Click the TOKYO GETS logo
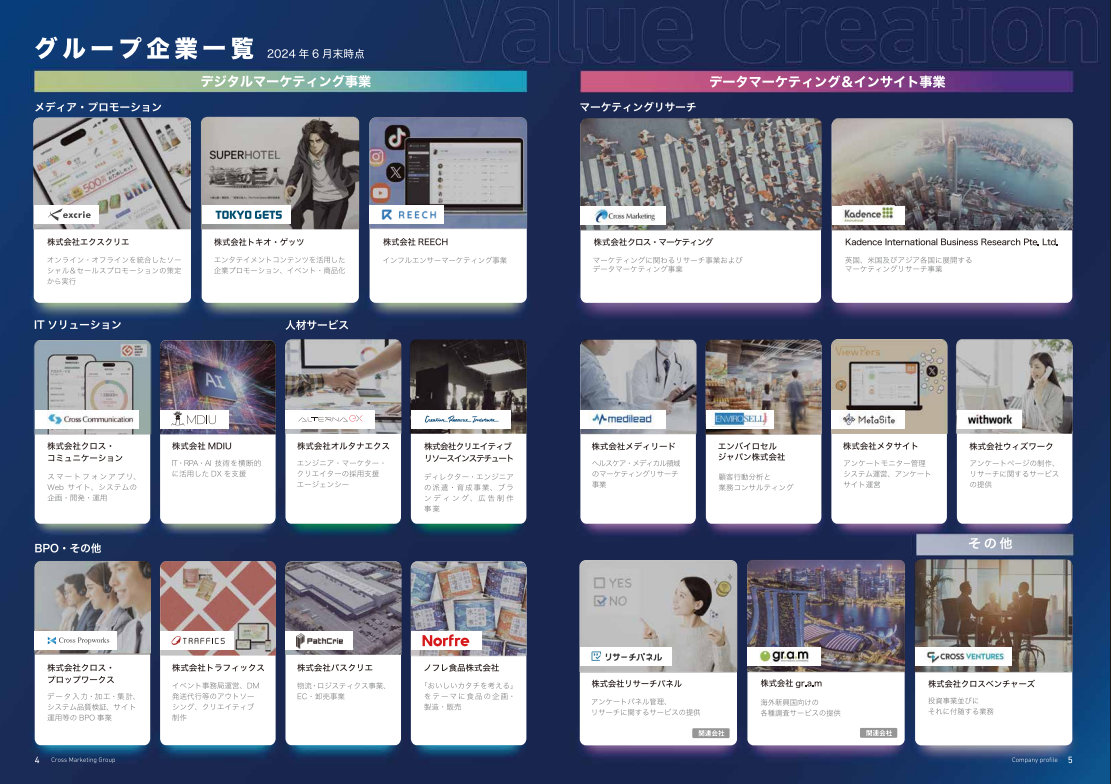1111x784 pixels. tap(249, 214)
